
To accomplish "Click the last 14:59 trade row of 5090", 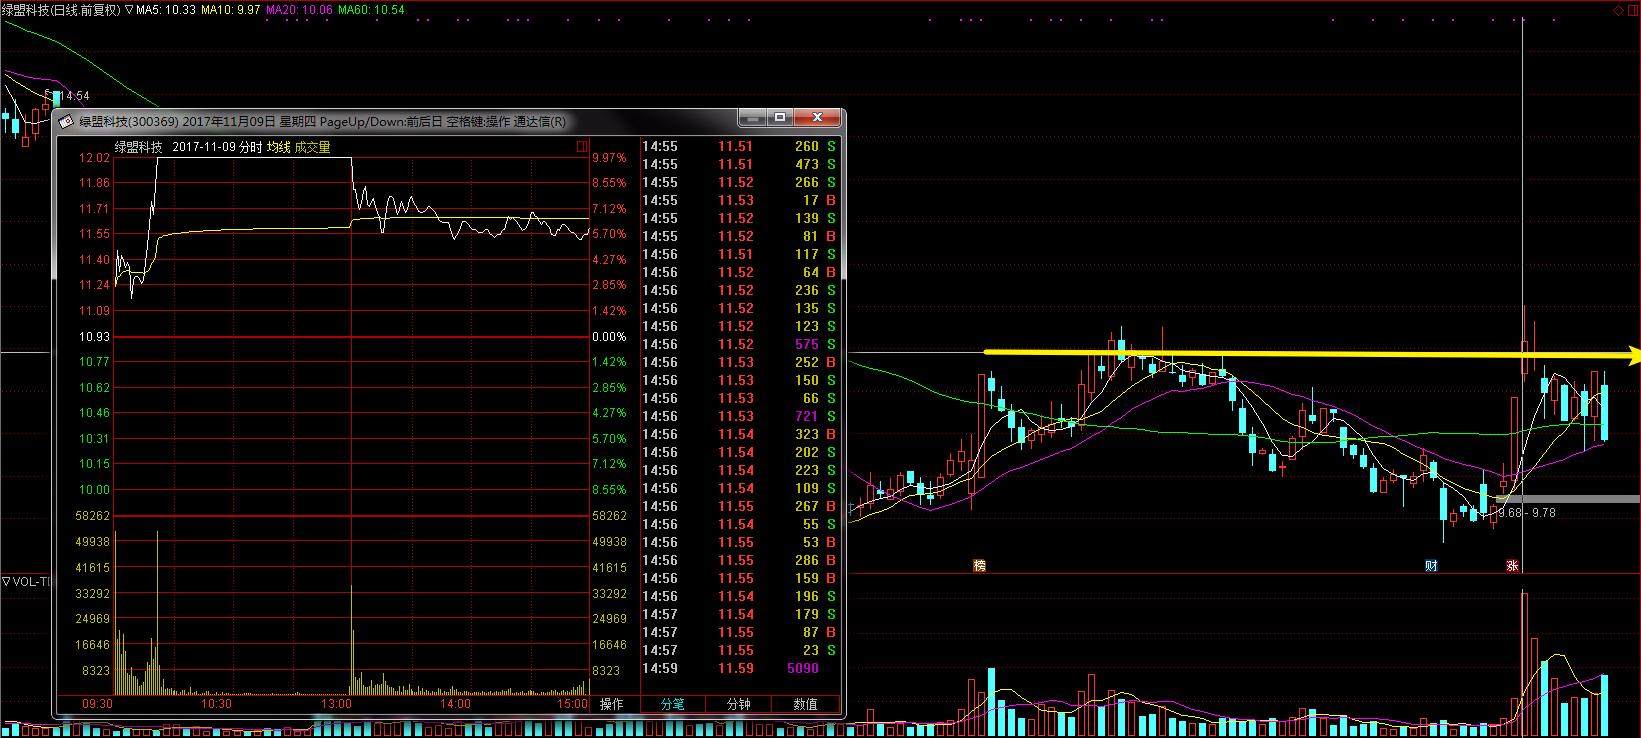I will click(740, 668).
